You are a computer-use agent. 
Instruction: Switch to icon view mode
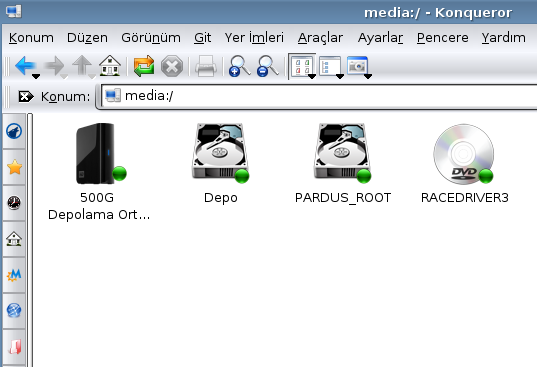click(x=300, y=65)
